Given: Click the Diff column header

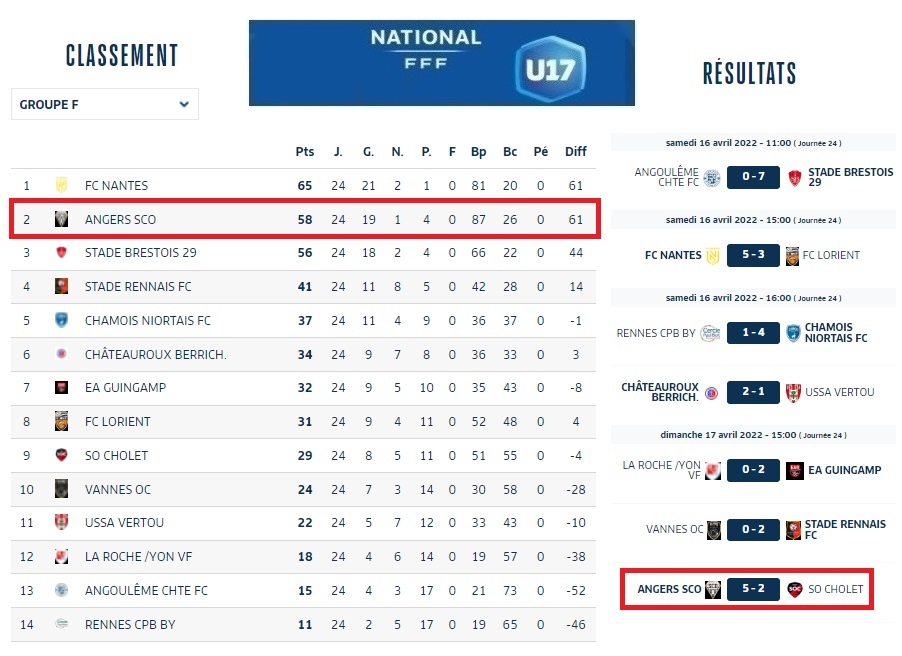Looking at the screenshot, I should pos(576,152).
